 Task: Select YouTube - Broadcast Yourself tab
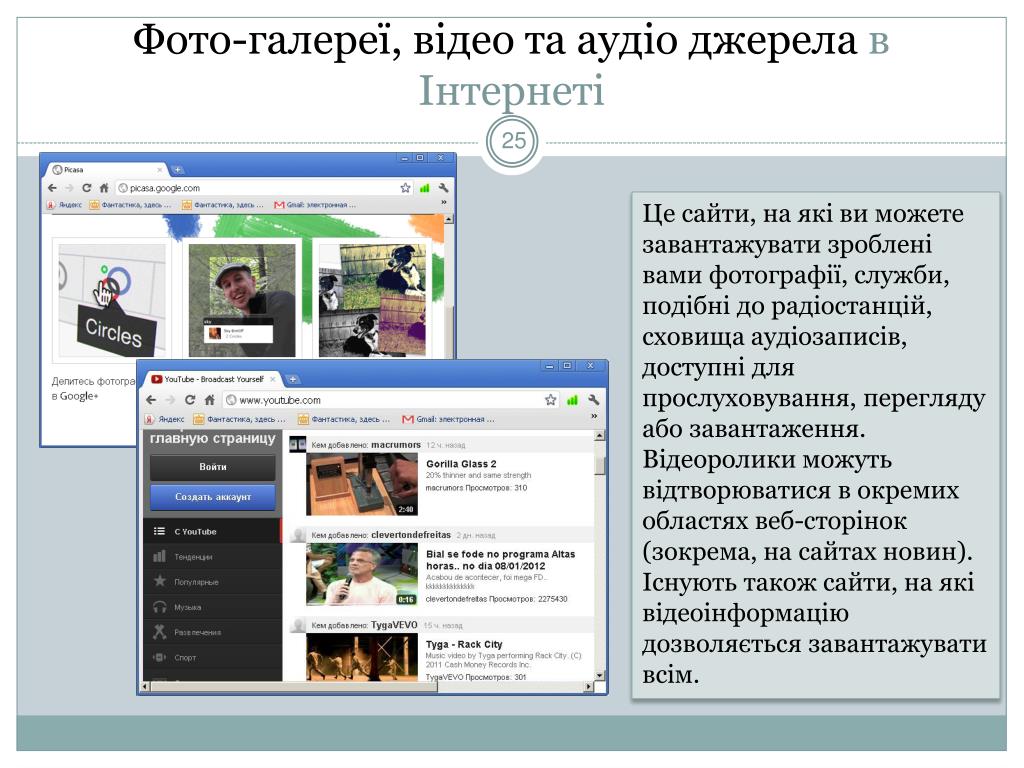click(x=214, y=379)
